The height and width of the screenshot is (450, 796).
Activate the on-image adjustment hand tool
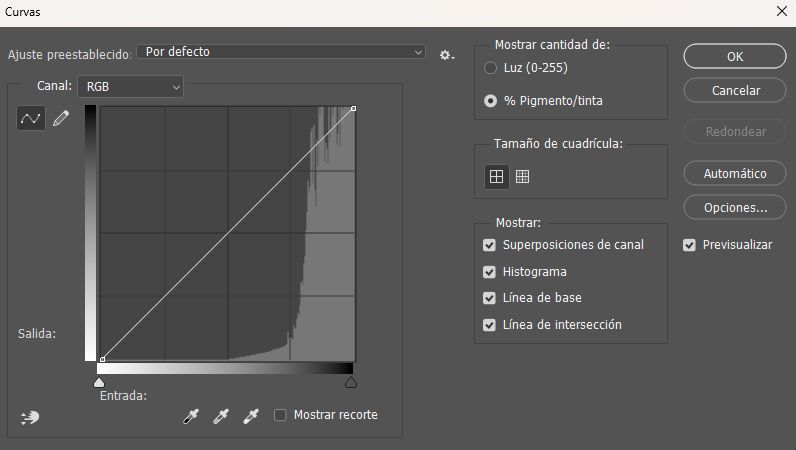pos(30,417)
